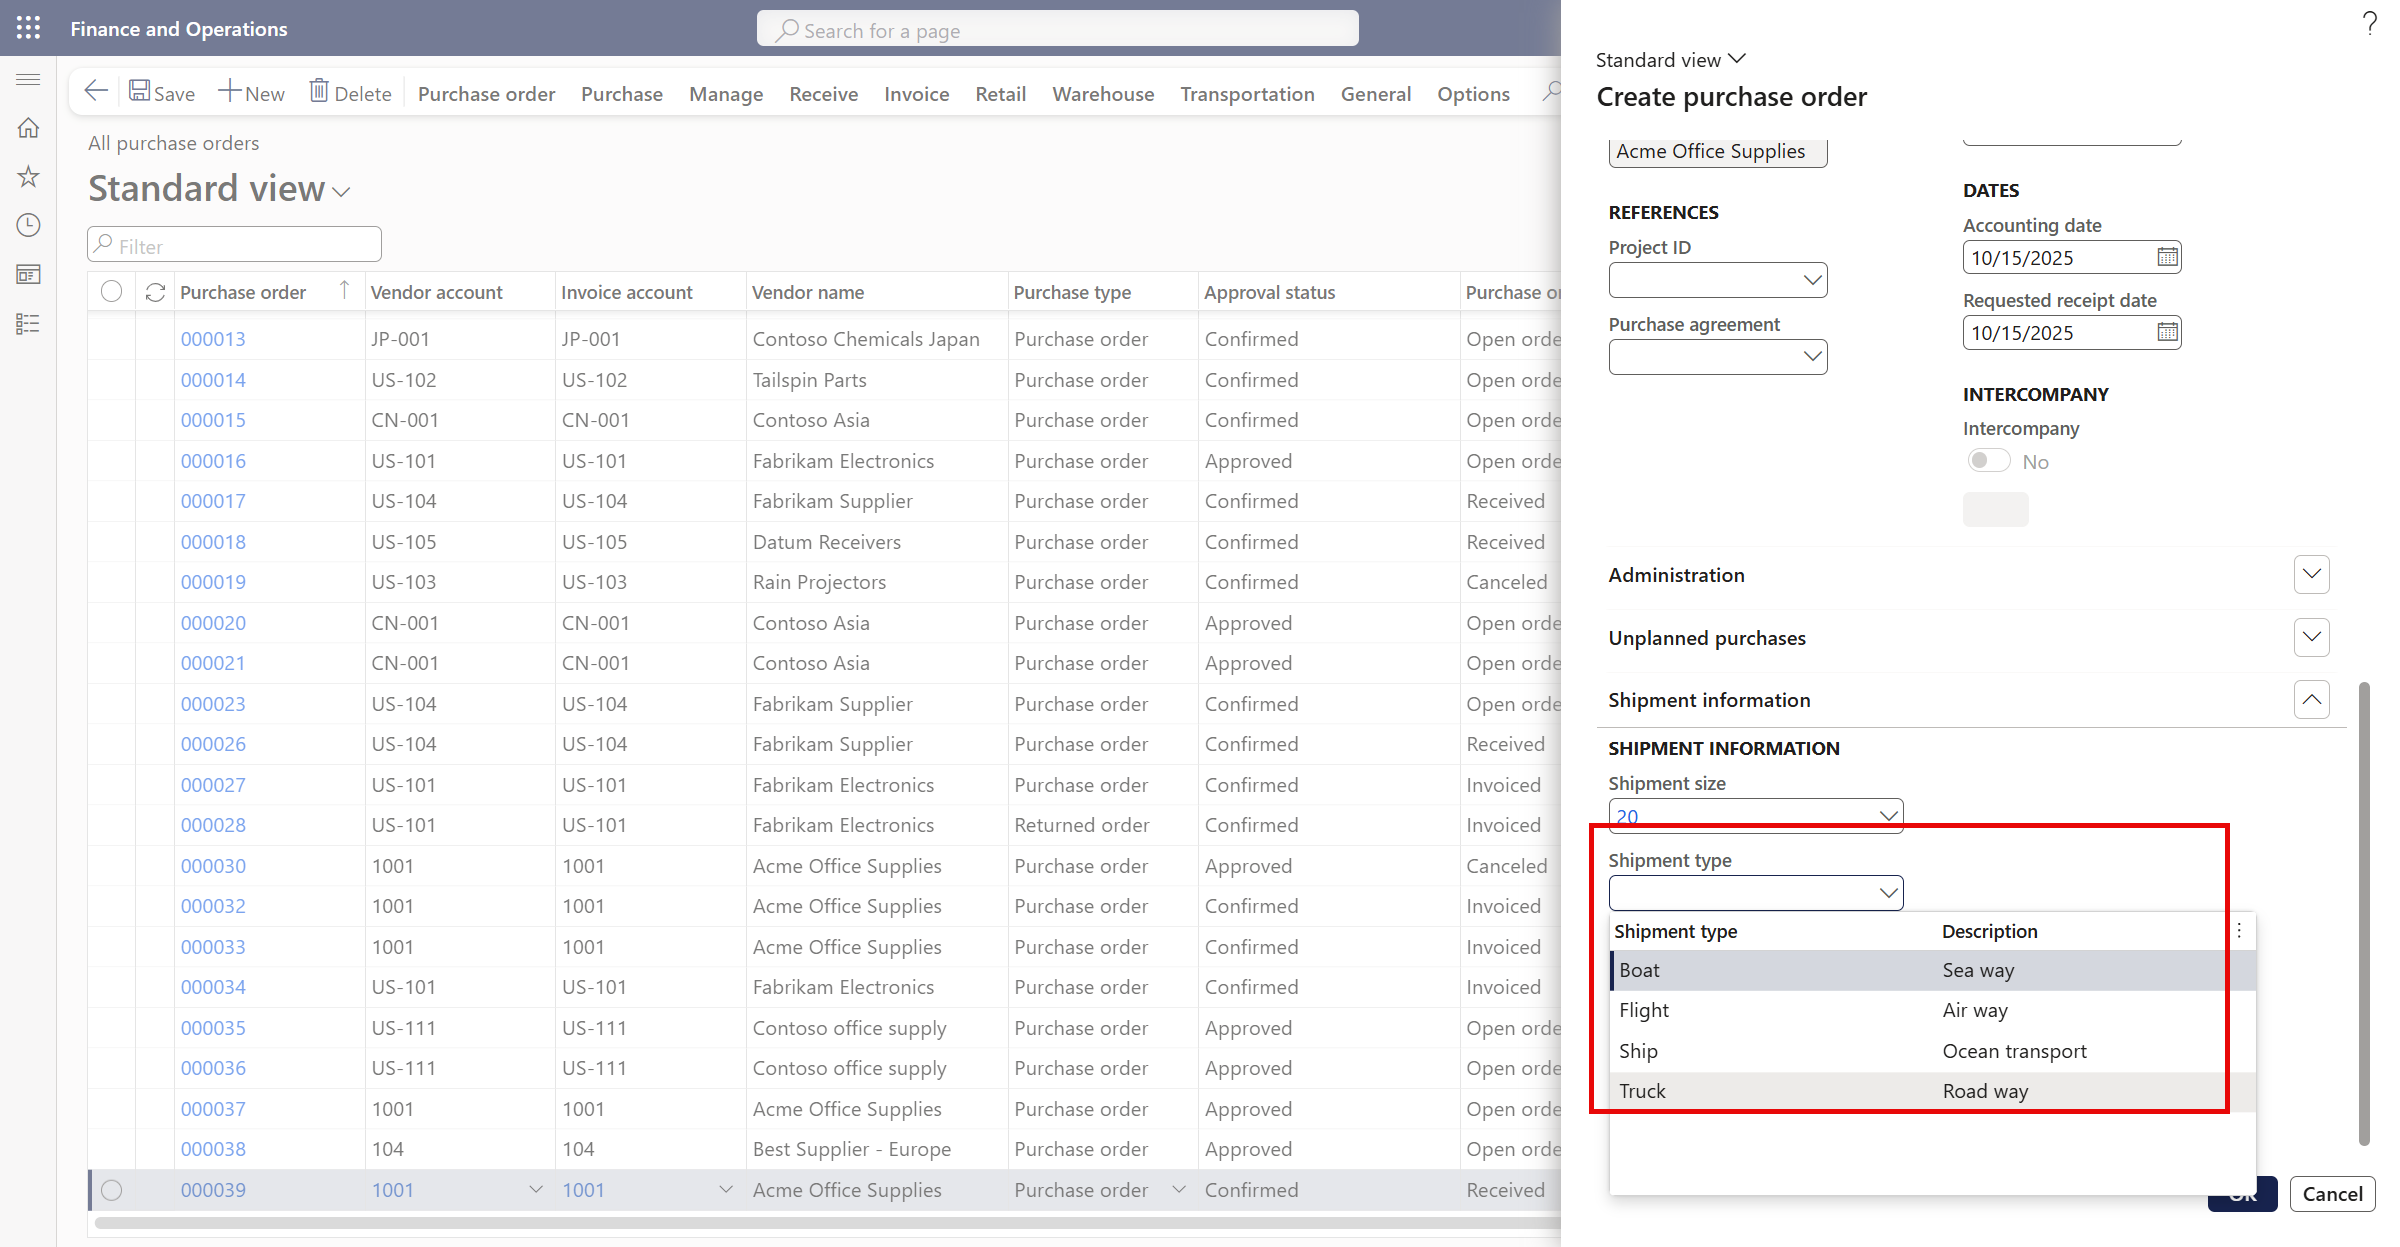Open Workspaces icon in sidebar
This screenshot has width=2400, height=1247.
[x=28, y=274]
